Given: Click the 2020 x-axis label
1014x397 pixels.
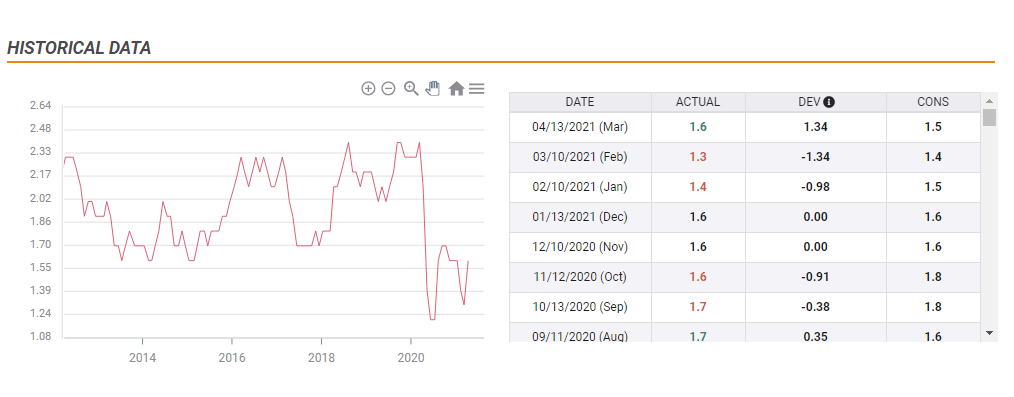Looking at the screenshot, I should [x=411, y=358].
